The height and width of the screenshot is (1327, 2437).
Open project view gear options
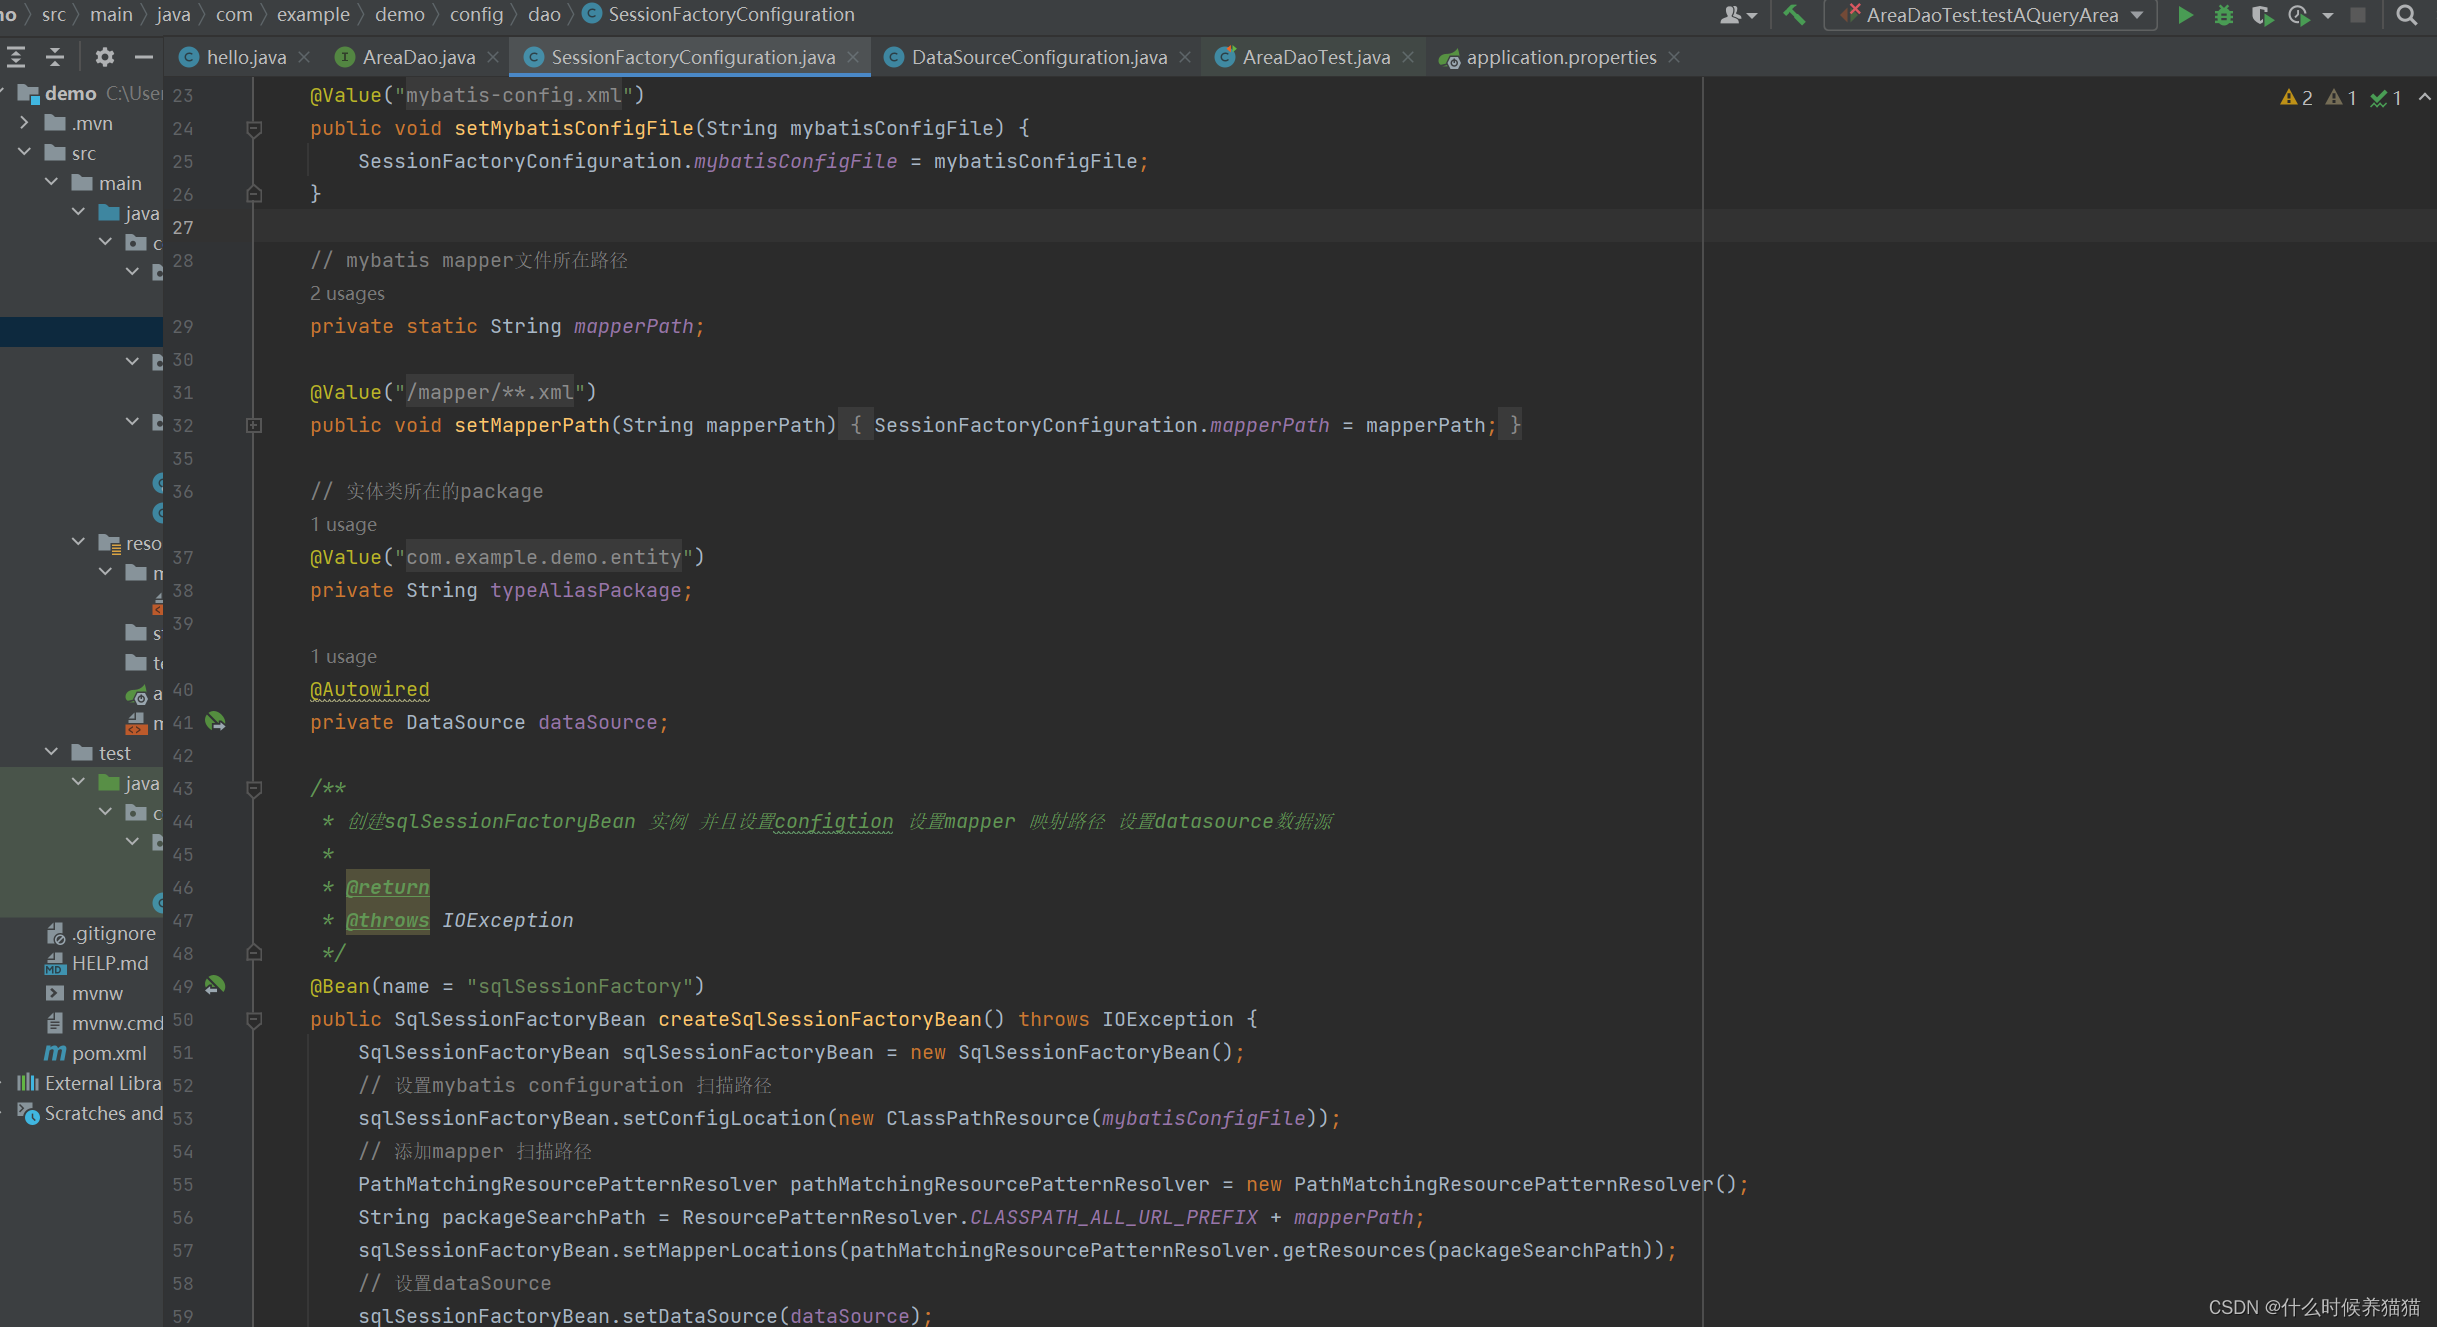[x=104, y=57]
